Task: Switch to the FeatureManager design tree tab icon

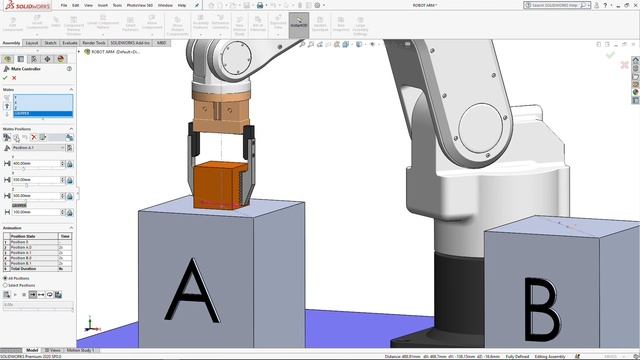Action: 8,59
